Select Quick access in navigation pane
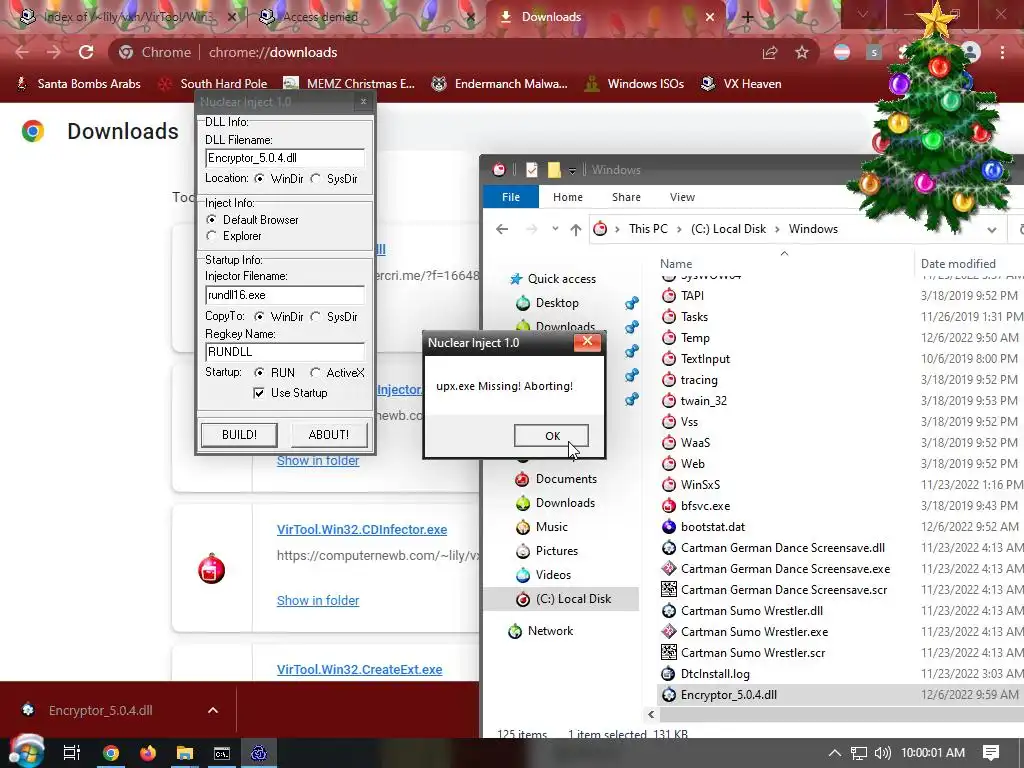The image size is (1024, 768). (x=562, y=279)
